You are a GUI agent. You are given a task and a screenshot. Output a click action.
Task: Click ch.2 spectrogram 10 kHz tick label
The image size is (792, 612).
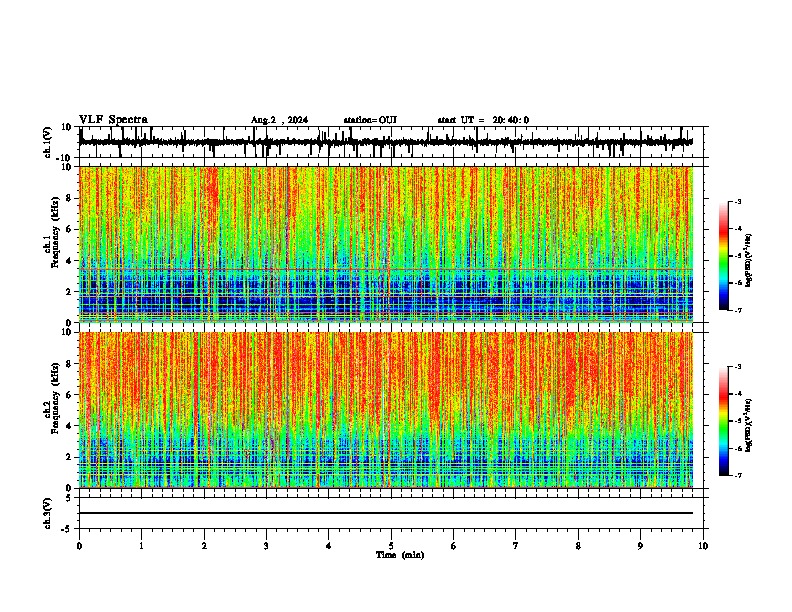pos(67,332)
